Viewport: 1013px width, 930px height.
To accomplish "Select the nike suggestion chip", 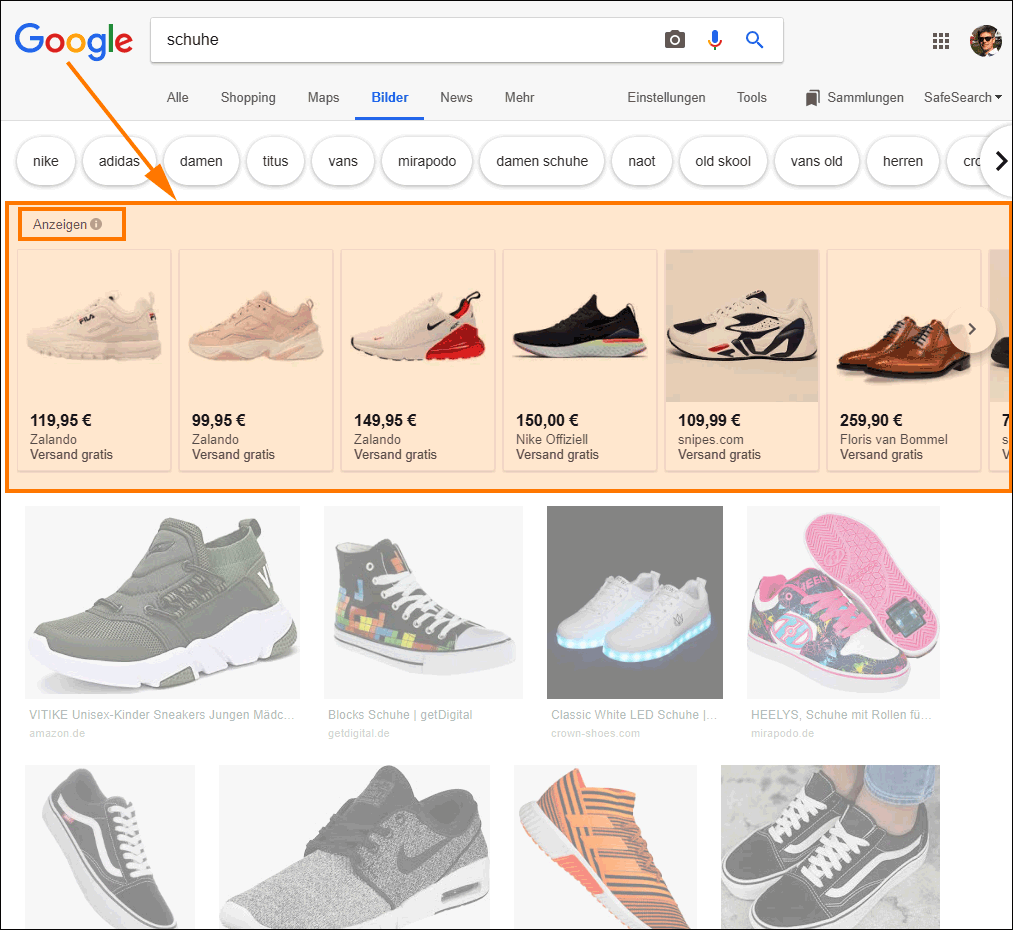I will pyautogui.click(x=46, y=161).
